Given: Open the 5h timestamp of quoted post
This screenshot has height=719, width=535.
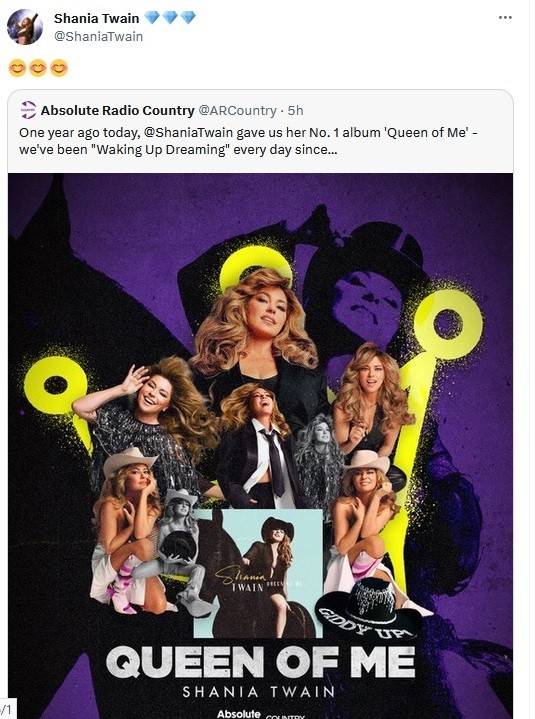Looking at the screenshot, I should tap(296, 111).
